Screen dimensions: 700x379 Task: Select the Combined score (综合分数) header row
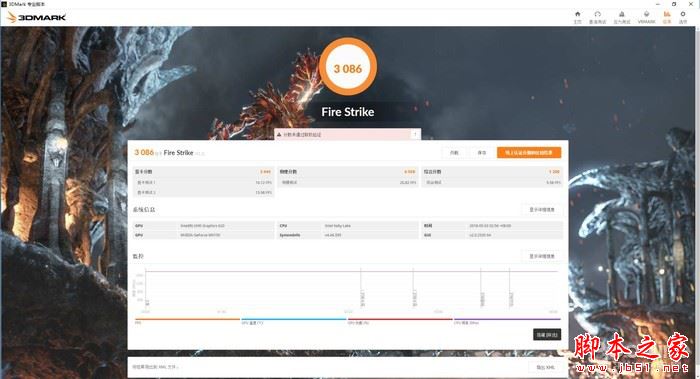pos(492,171)
